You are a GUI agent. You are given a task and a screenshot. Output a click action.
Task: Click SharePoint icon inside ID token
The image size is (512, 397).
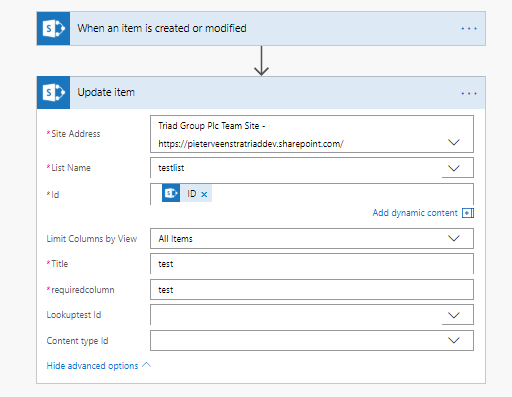171,193
